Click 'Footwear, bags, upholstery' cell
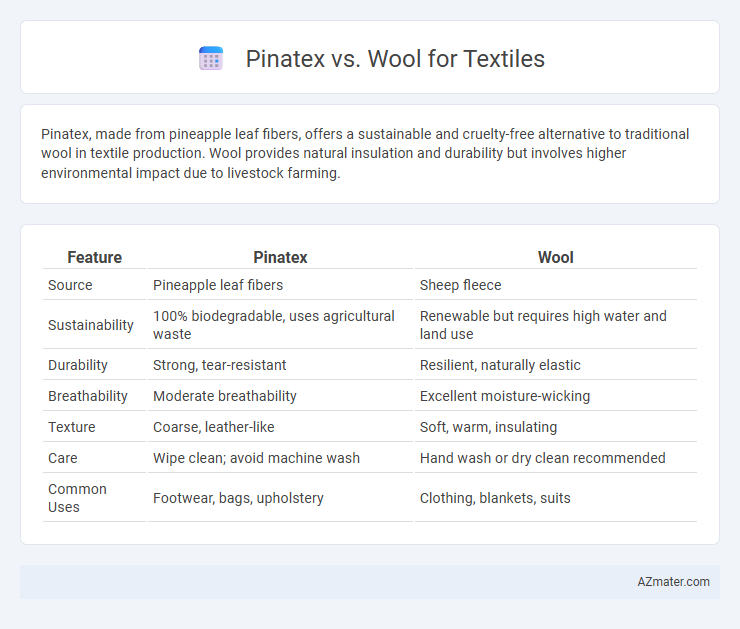740x629 pixels. (x=238, y=498)
